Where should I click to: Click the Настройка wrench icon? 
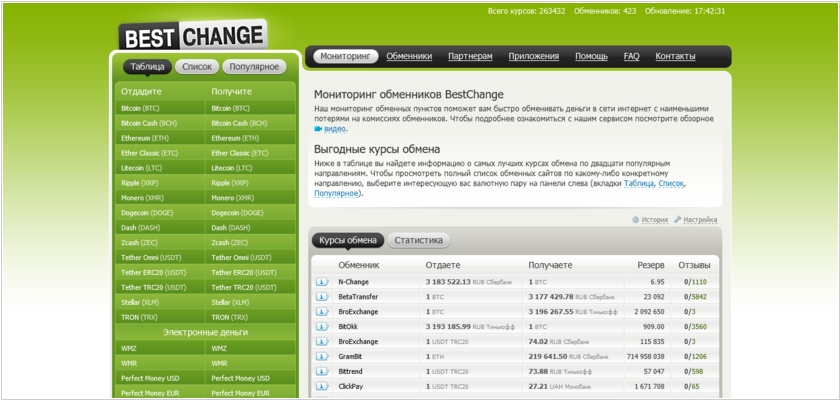click(678, 220)
